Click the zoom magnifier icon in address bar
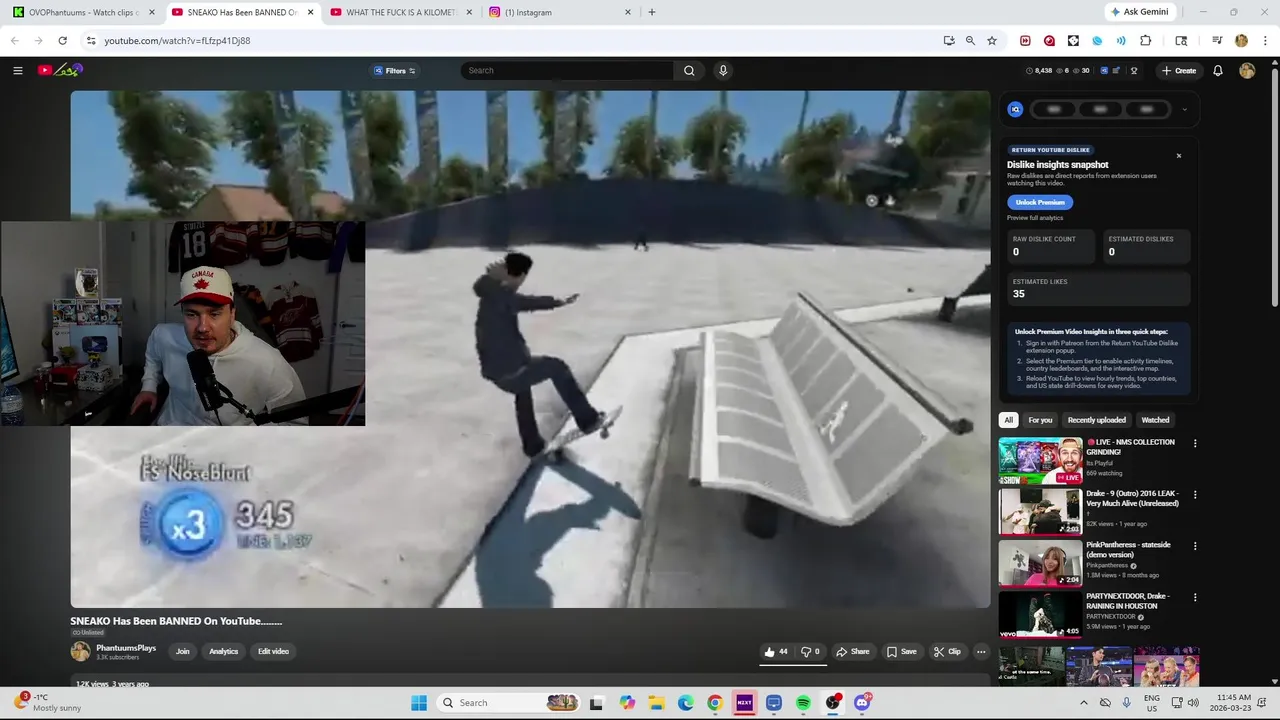Image resolution: width=1280 pixels, height=720 pixels. 970,41
